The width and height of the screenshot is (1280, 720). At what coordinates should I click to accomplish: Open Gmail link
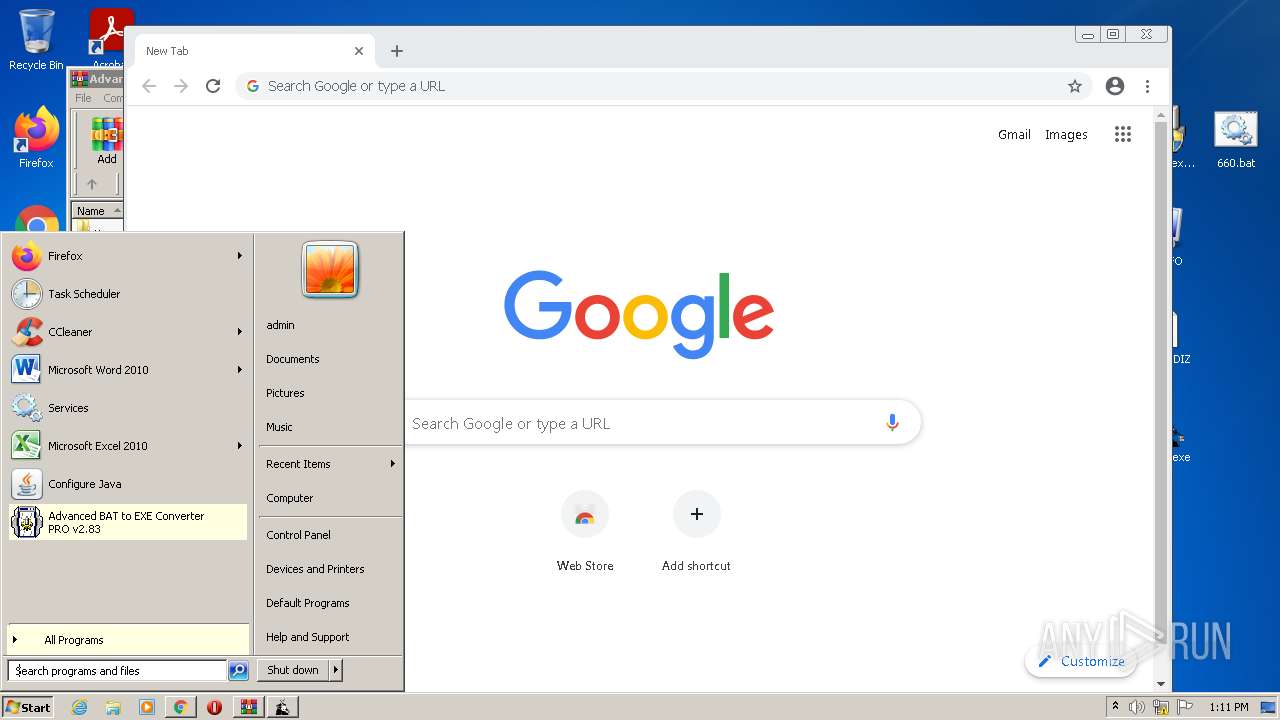click(x=1014, y=135)
